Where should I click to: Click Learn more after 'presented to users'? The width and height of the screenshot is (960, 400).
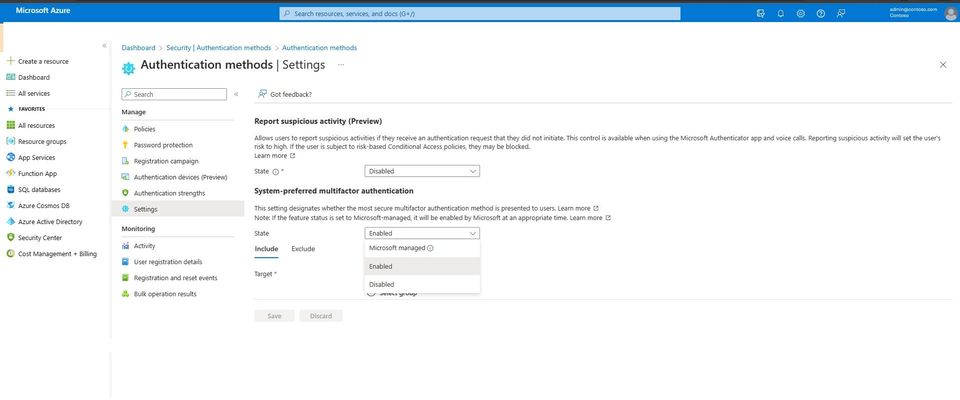tap(574, 208)
